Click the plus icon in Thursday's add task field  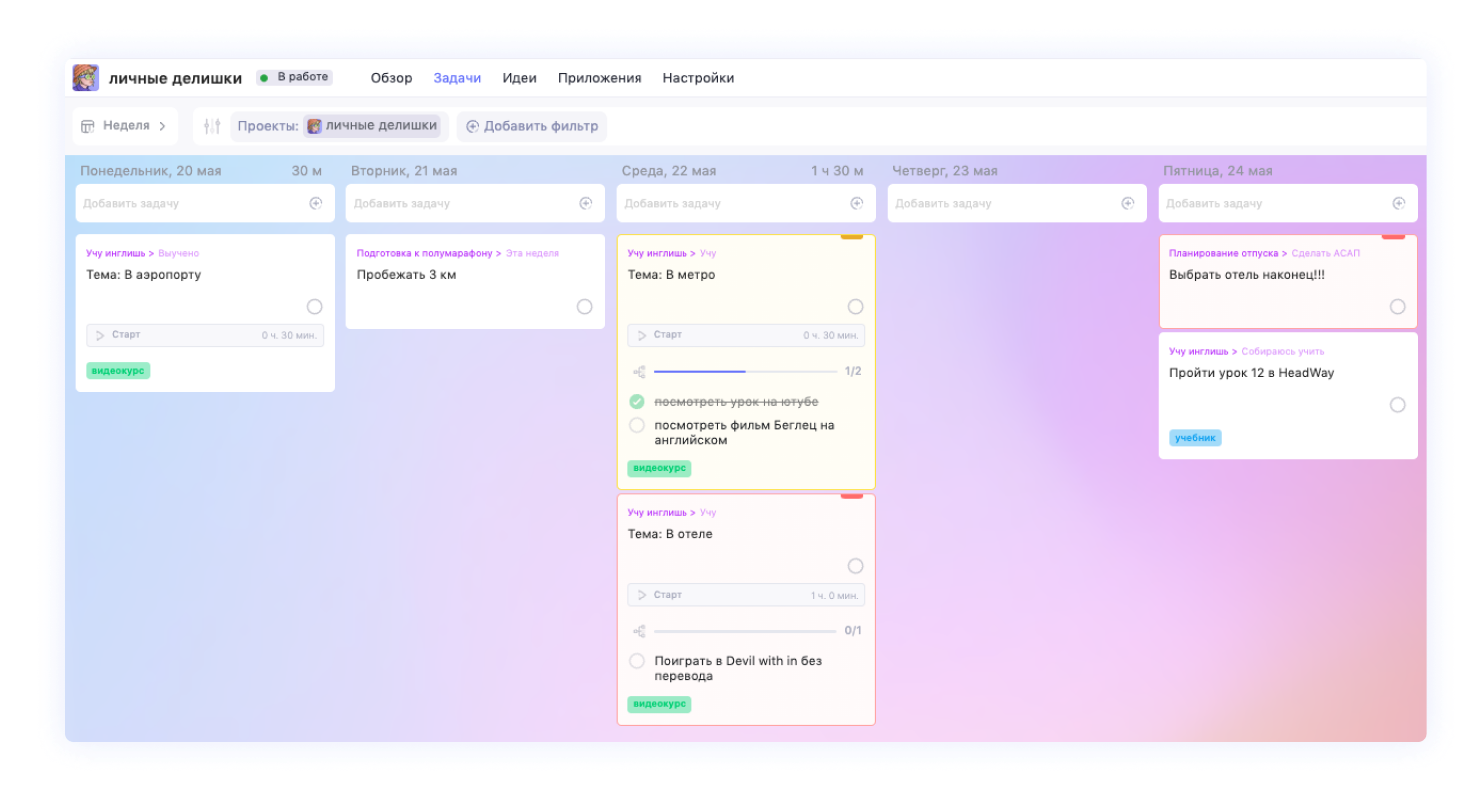point(1127,203)
